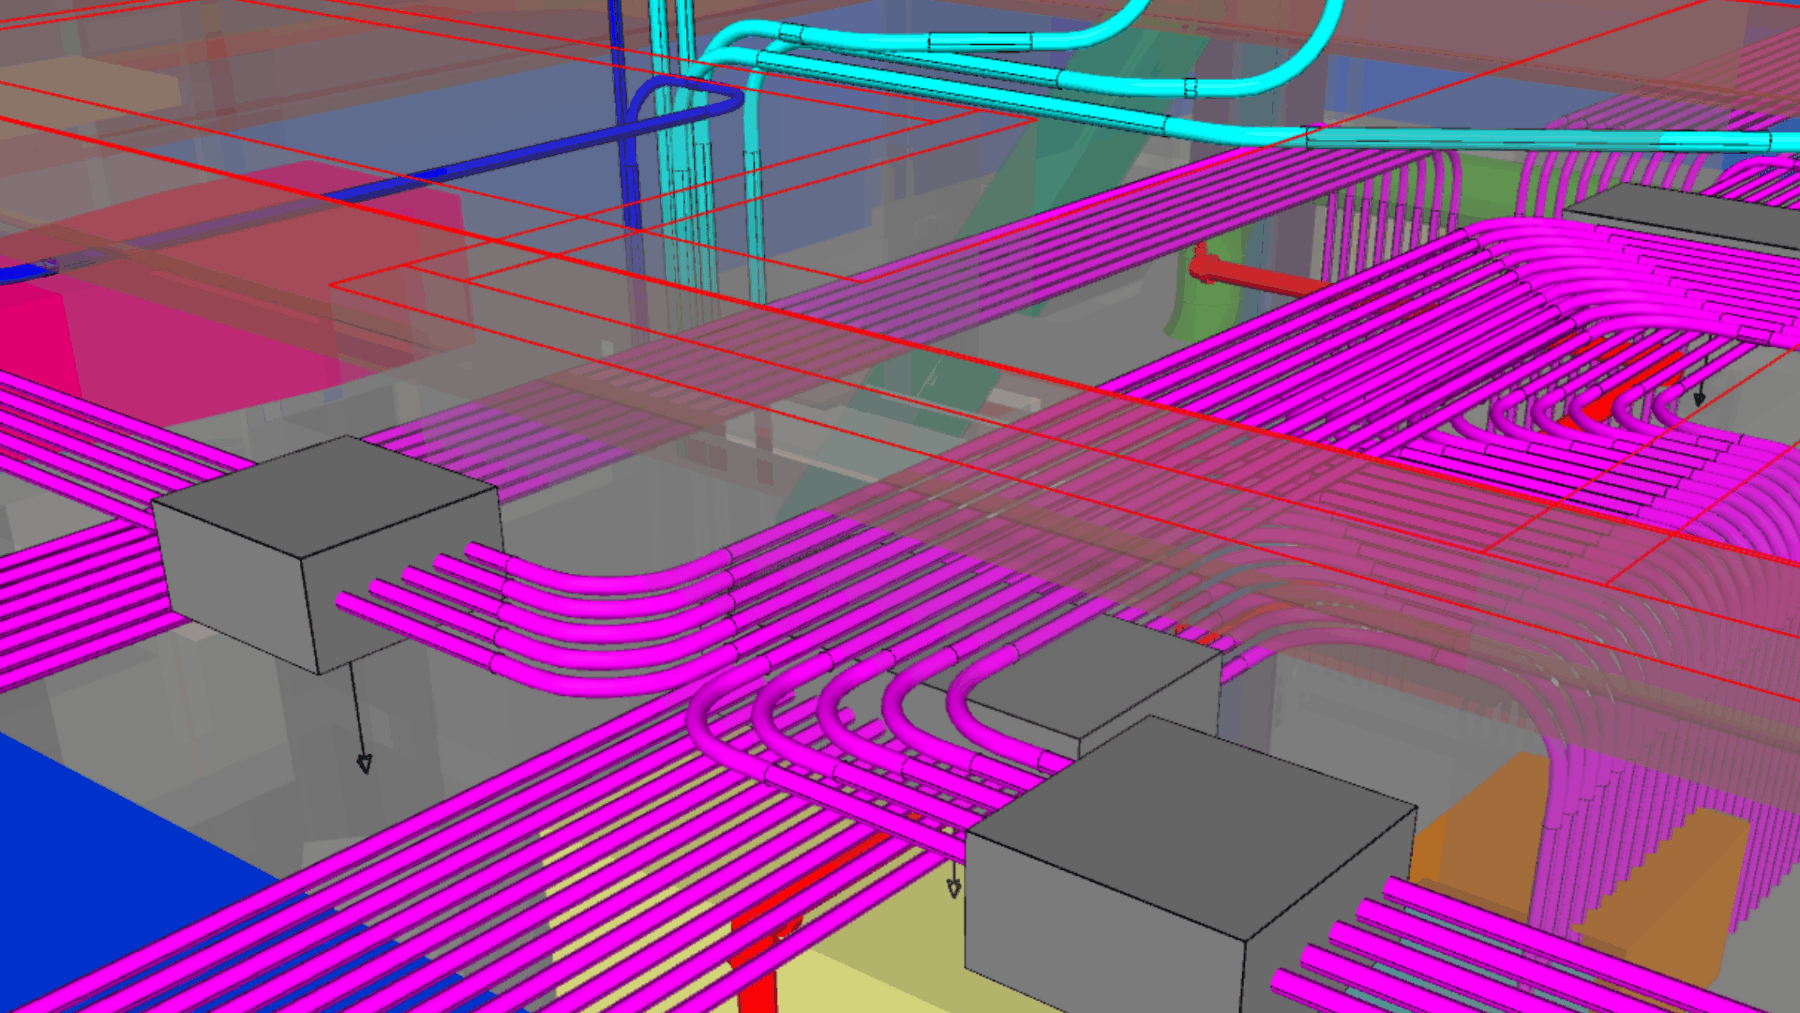Select the gray junction box on the left
Screen dimensions: 1800x1013
[x=320, y=550]
